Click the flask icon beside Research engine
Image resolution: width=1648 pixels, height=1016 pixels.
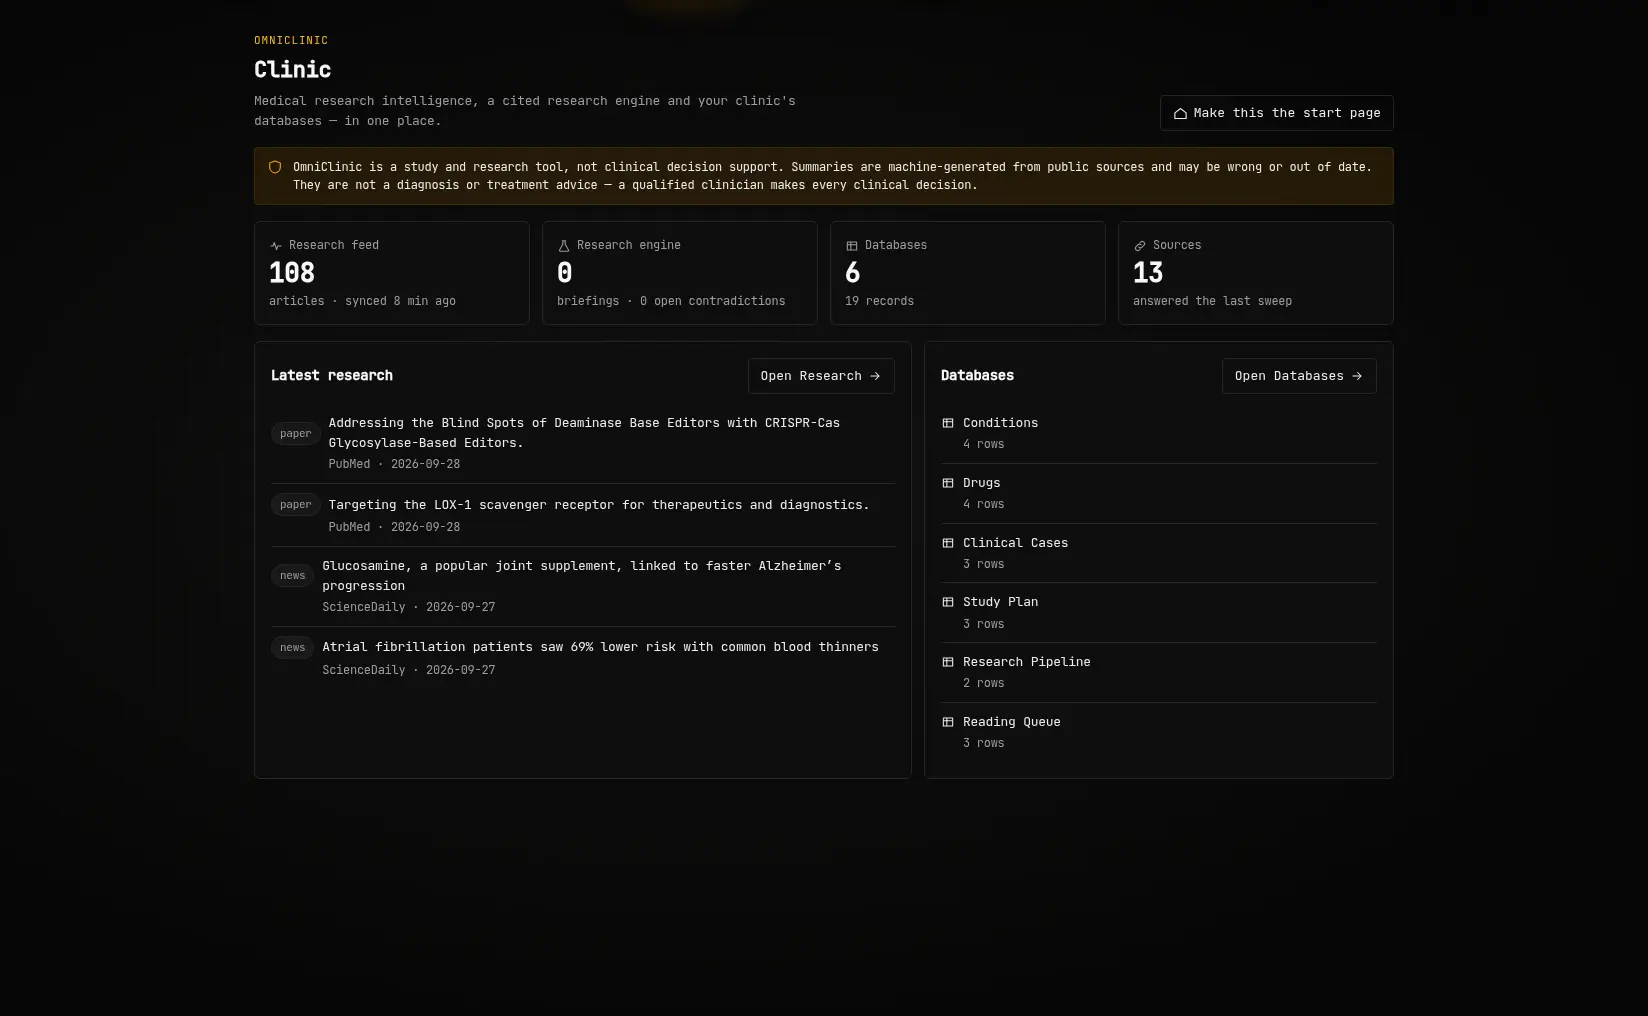[564, 246]
